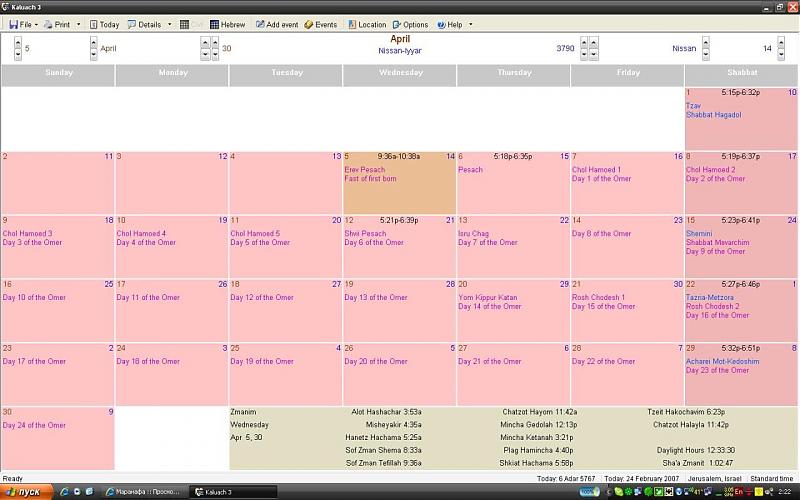Screen dimensions: 800x500
Task: Expand the Print dropdown arrow
Action: tap(79, 24)
